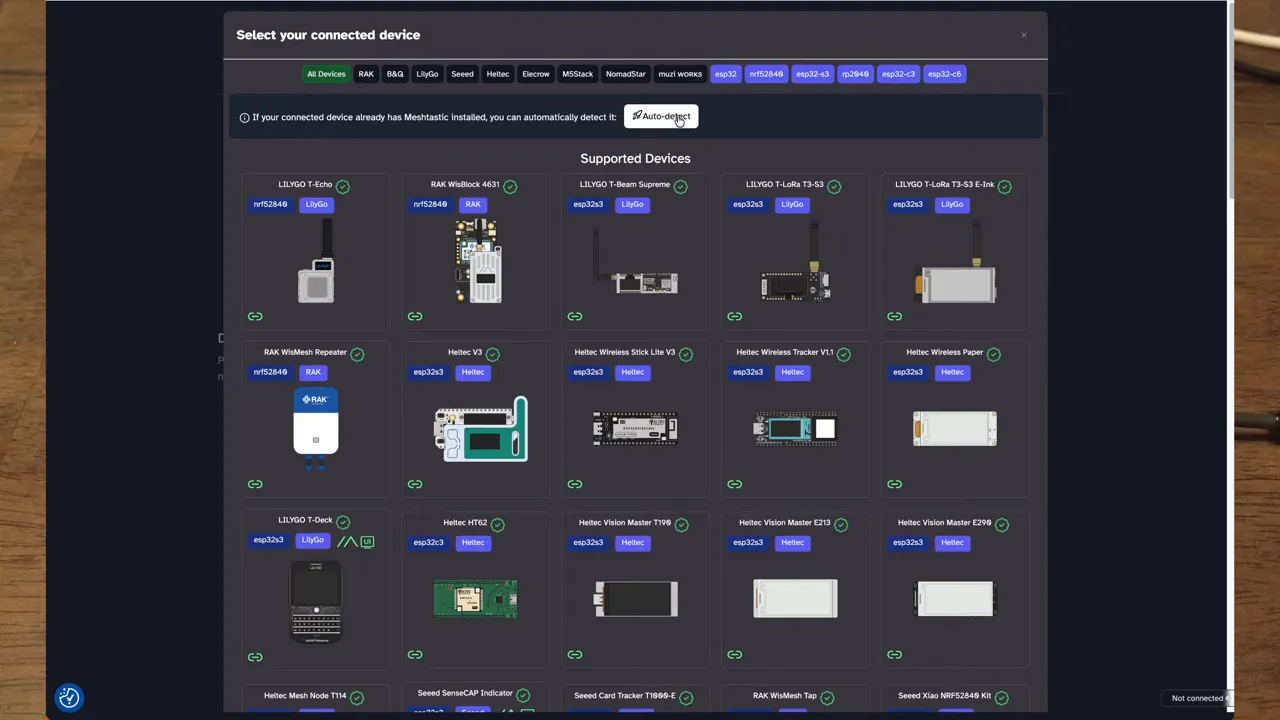Click the supported checkmark beside LILYGO T-Deck

[x=343, y=522]
